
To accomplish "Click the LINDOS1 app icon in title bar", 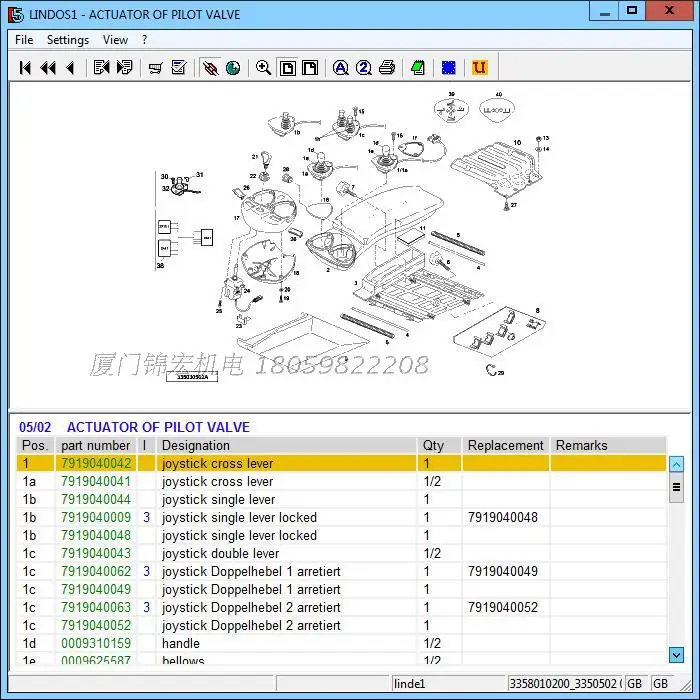I will point(16,14).
